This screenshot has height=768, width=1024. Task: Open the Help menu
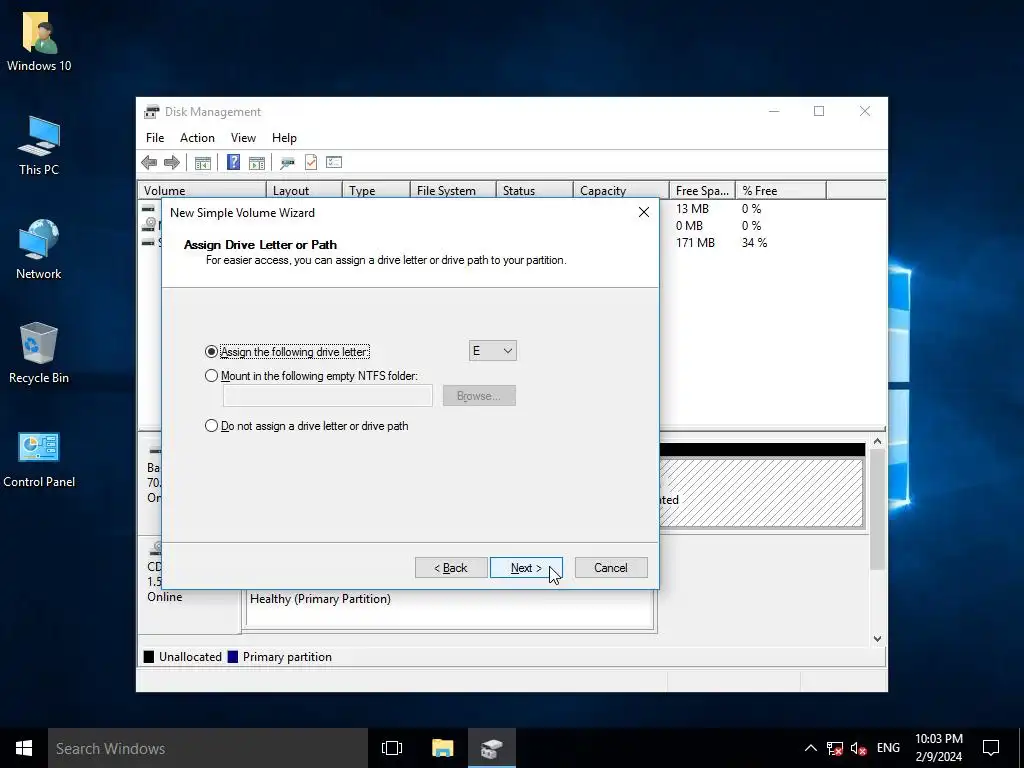pos(284,138)
